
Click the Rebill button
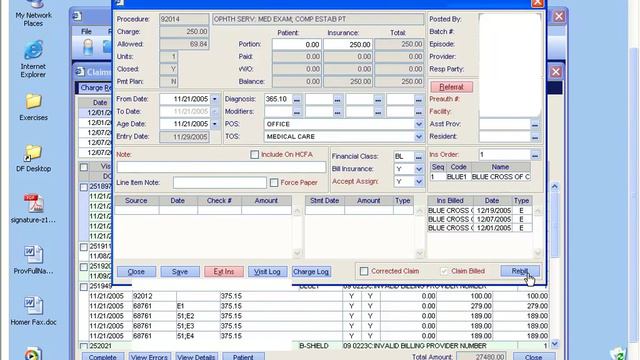coord(520,271)
